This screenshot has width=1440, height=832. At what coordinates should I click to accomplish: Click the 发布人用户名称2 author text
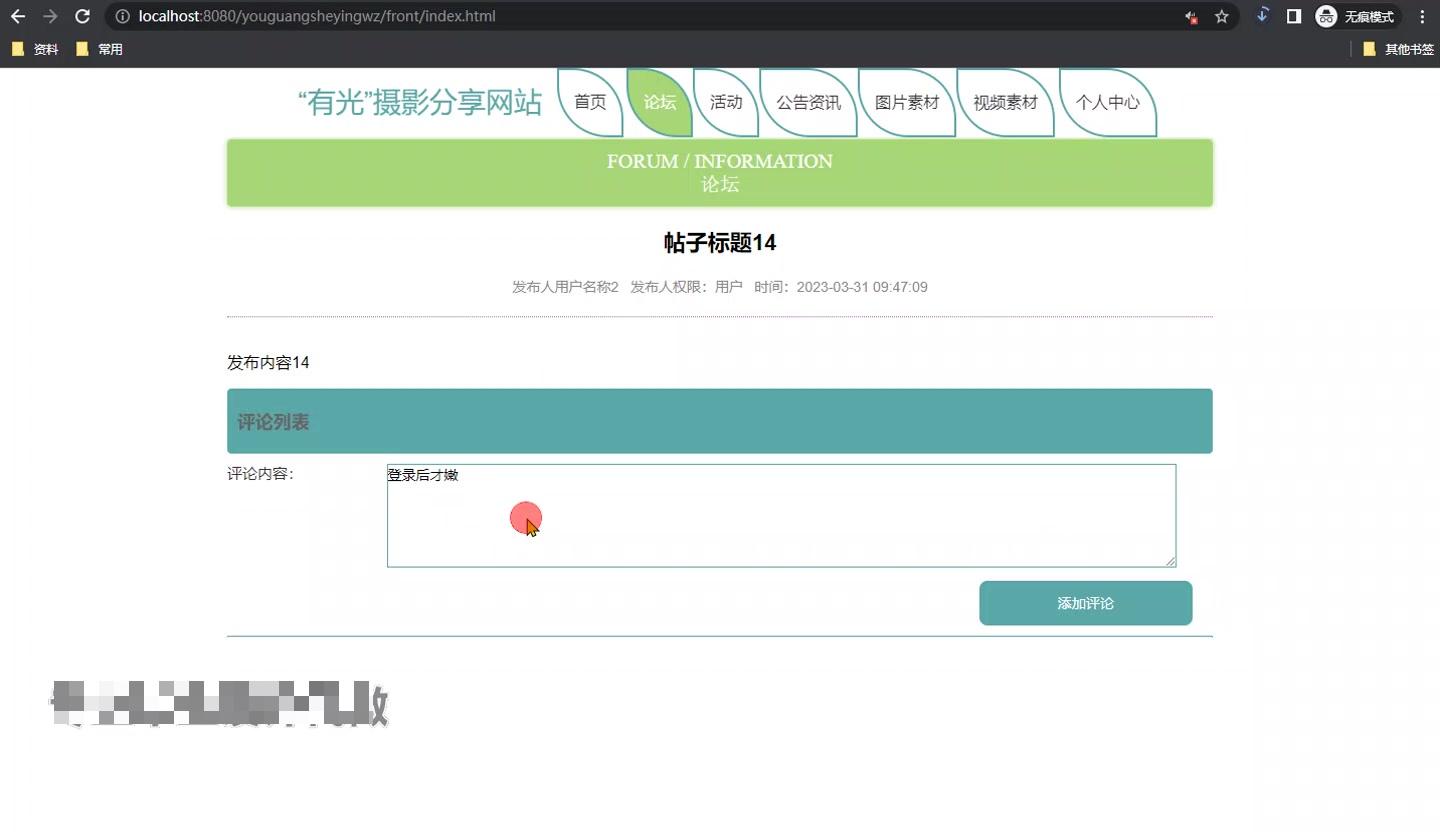pos(565,287)
